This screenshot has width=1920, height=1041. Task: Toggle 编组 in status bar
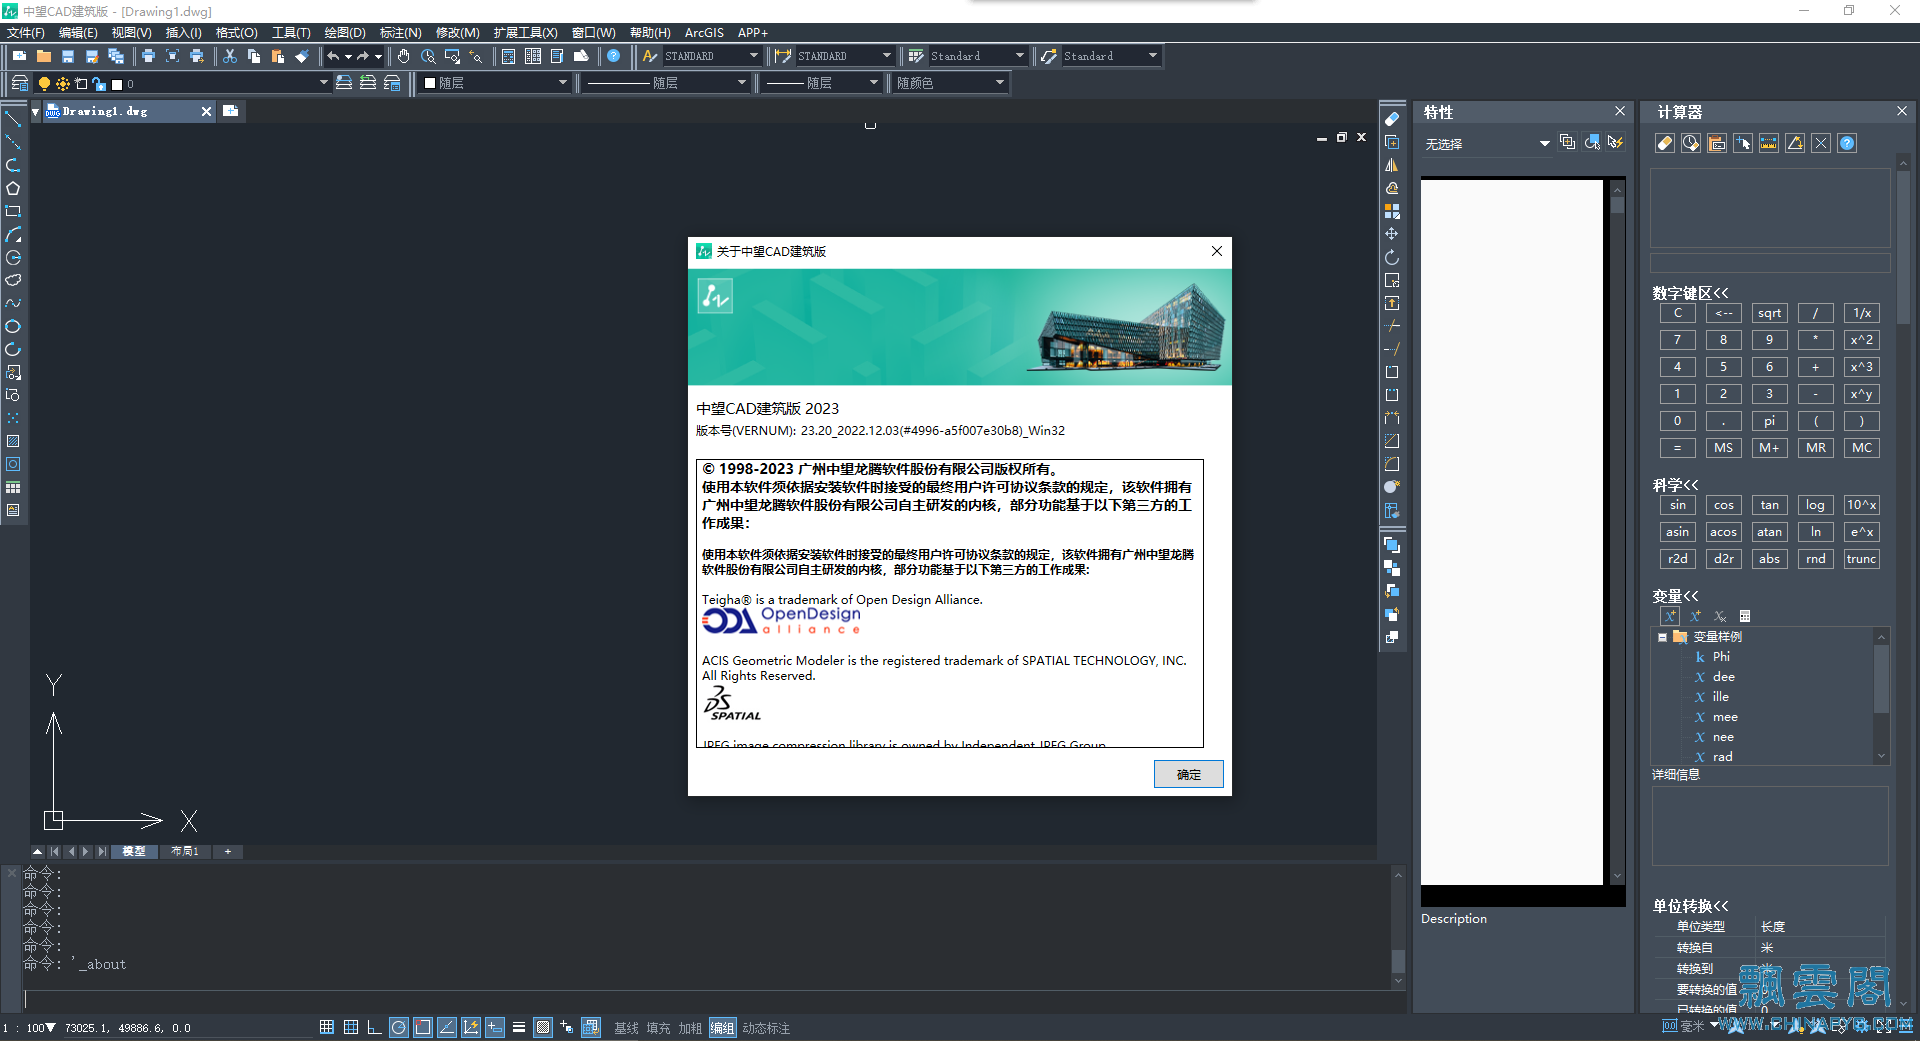pos(722,1028)
